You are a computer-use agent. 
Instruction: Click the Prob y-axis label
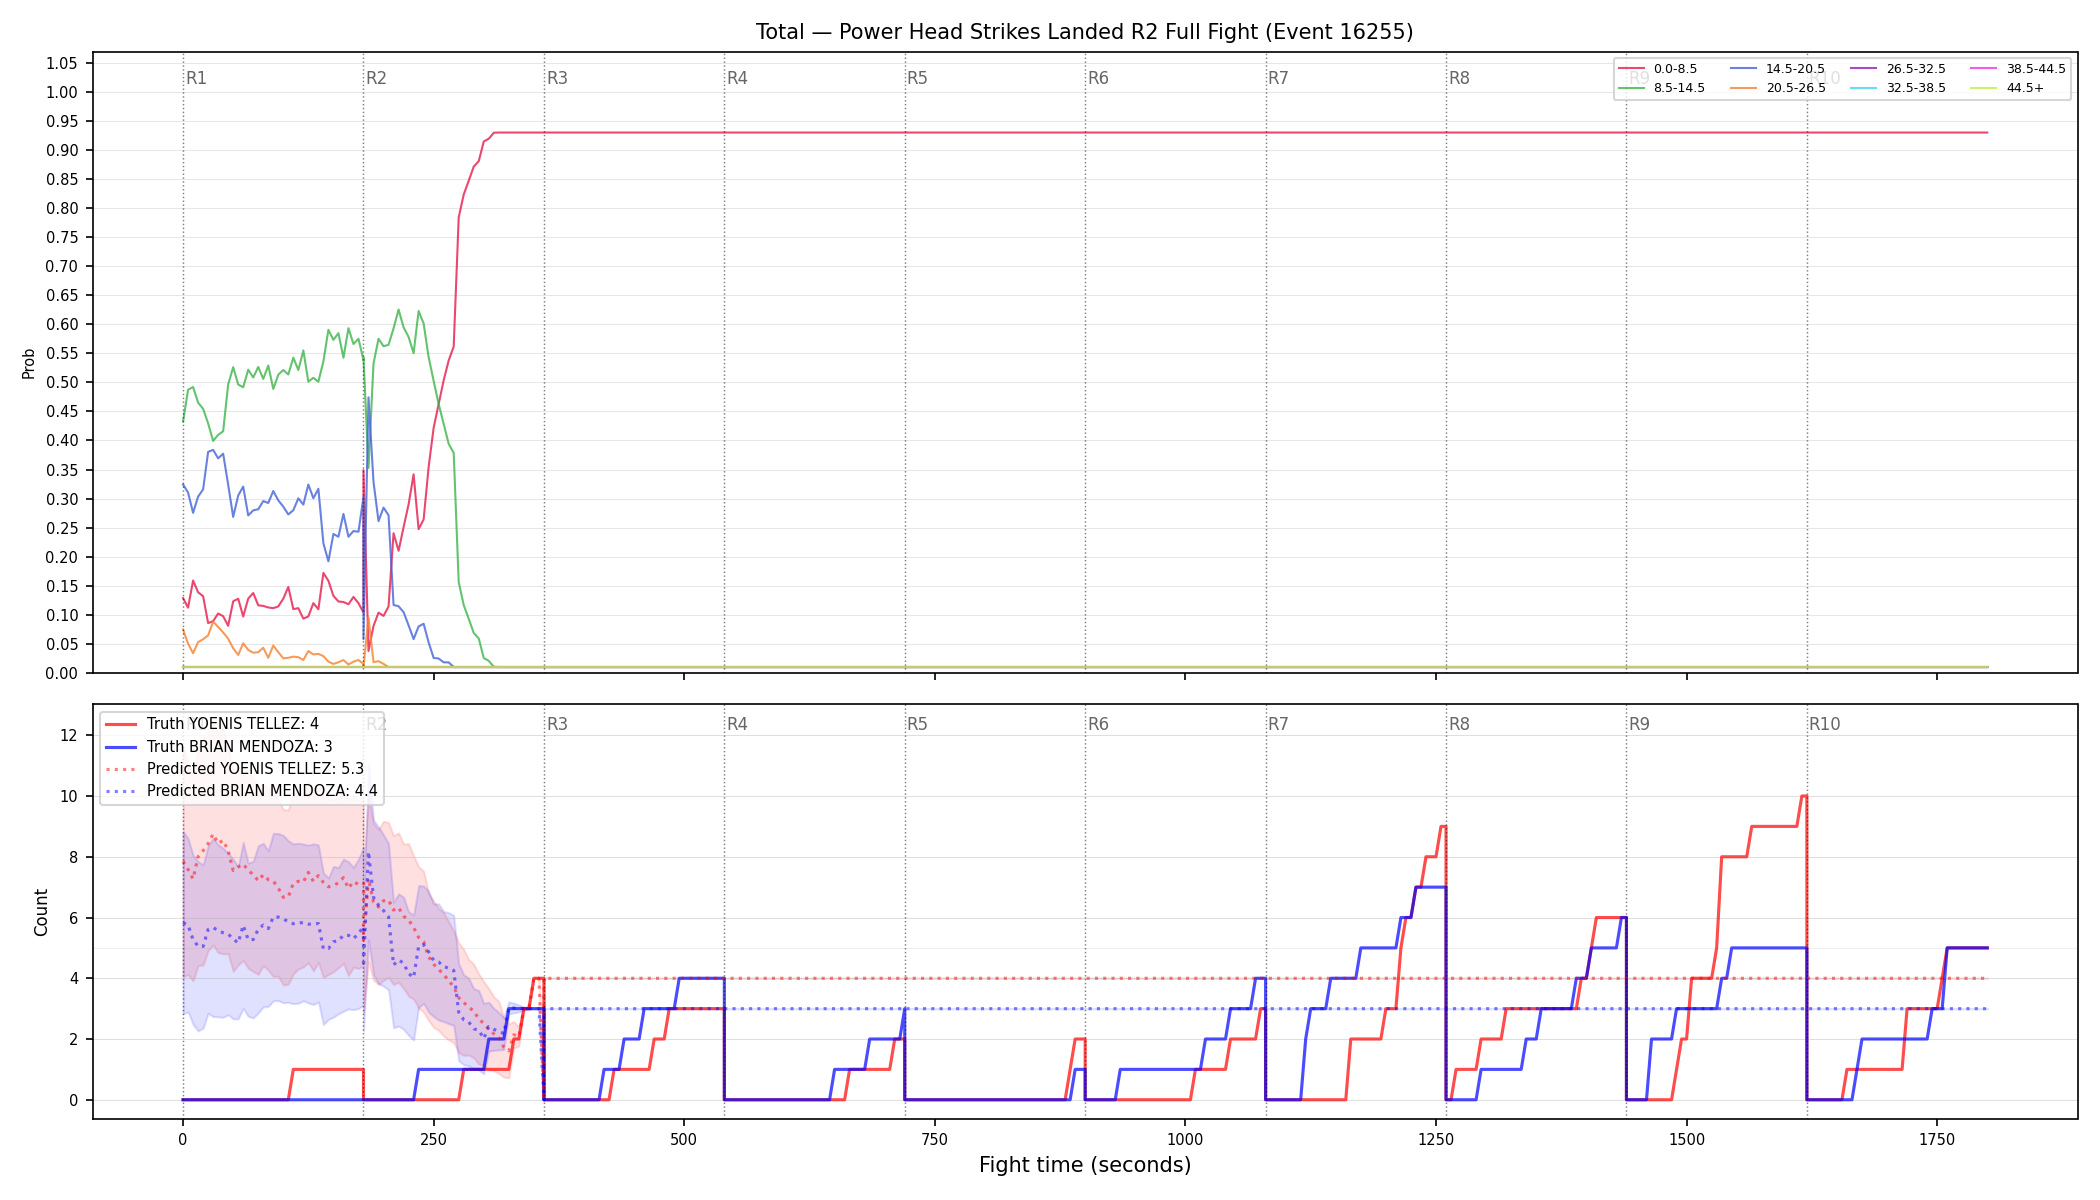[x=29, y=363]
